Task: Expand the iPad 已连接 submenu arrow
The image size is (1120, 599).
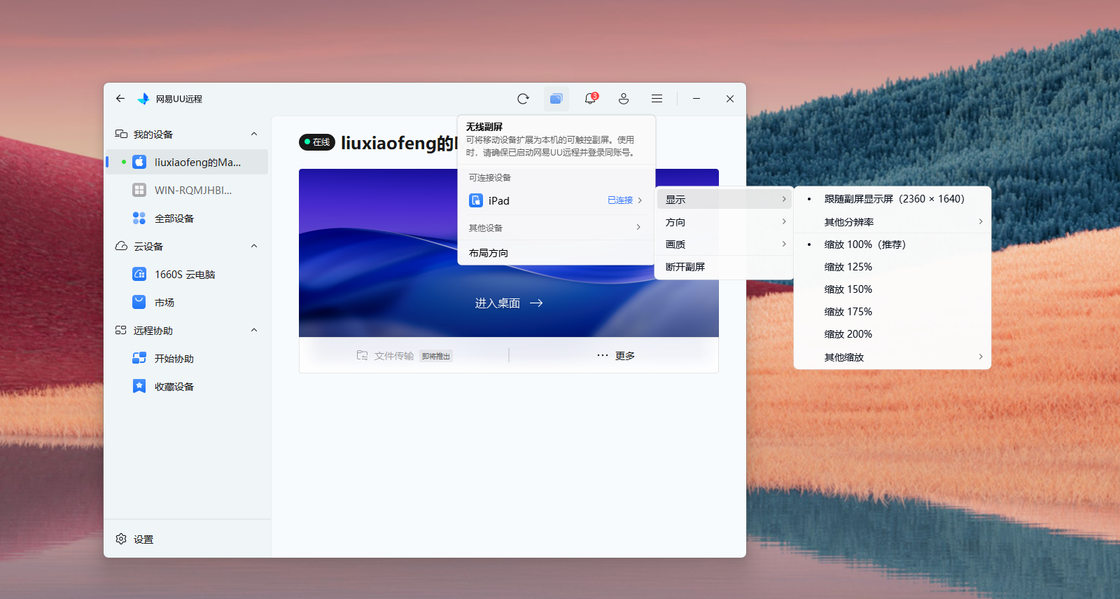Action: tap(640, 201)
